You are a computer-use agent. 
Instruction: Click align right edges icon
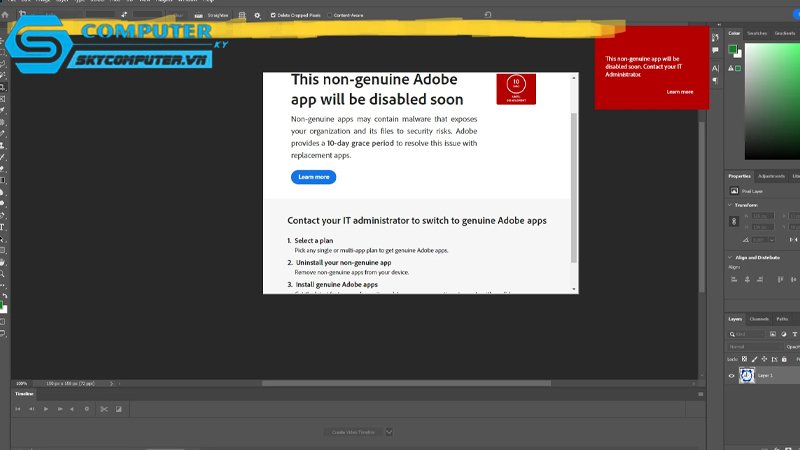pyautogui.click(x=760, y=279)
